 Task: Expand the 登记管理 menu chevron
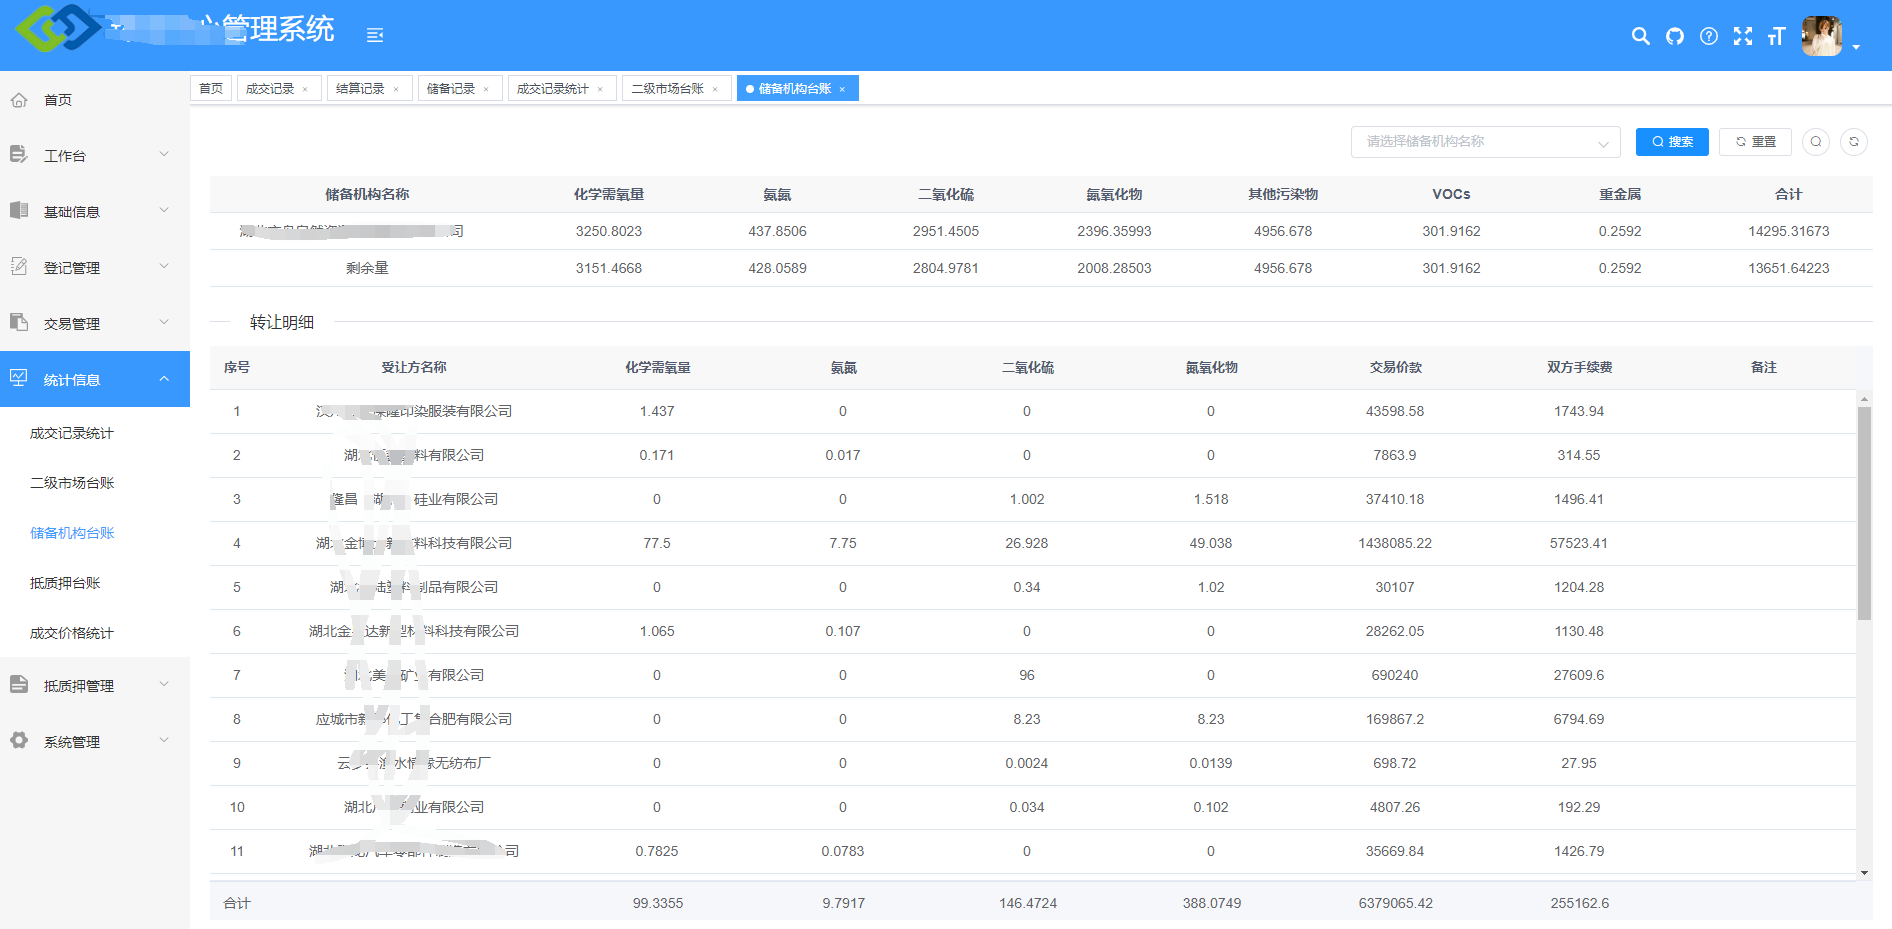pos(164,266)
